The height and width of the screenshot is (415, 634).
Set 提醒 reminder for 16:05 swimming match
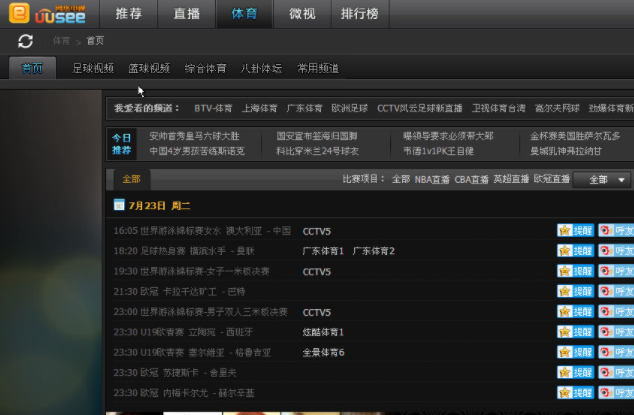coord(575,231)
